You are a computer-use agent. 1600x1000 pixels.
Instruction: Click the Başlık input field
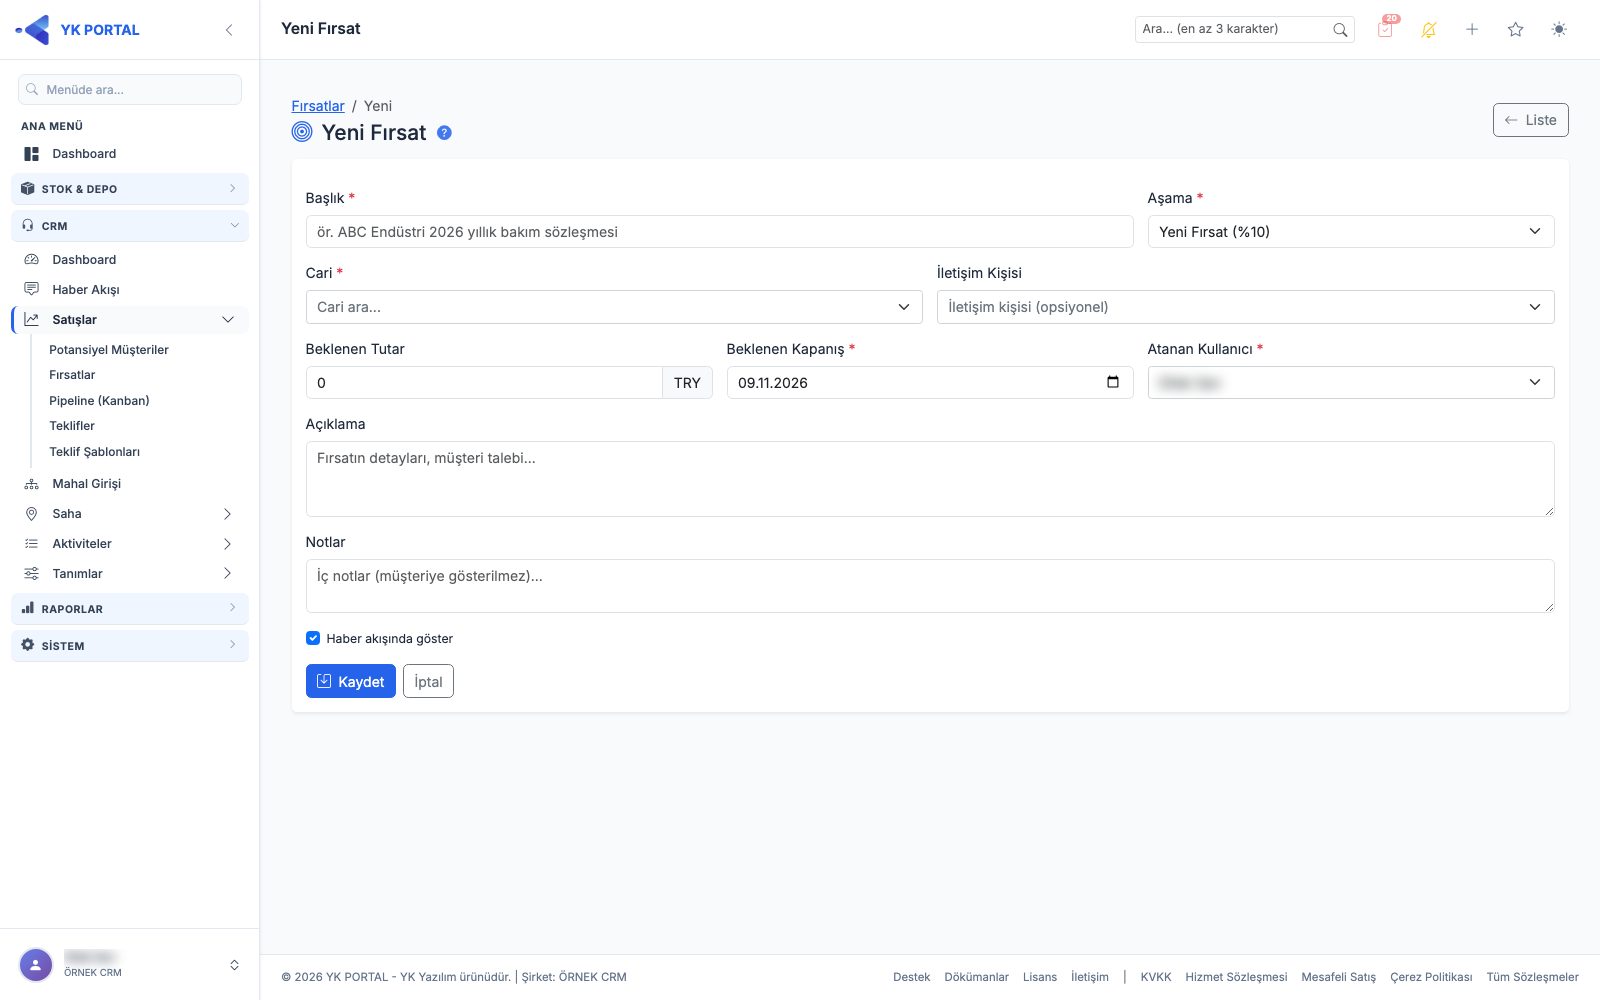719,232
